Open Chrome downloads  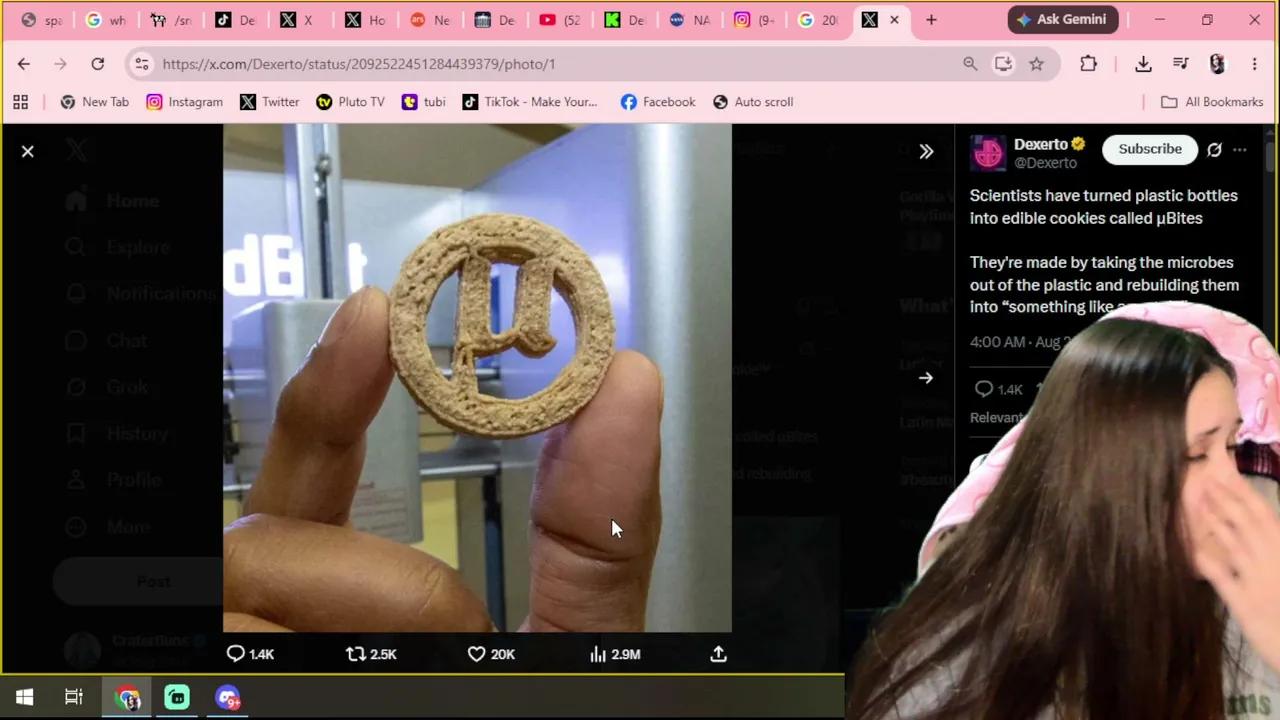click(x=1143, y=64)
